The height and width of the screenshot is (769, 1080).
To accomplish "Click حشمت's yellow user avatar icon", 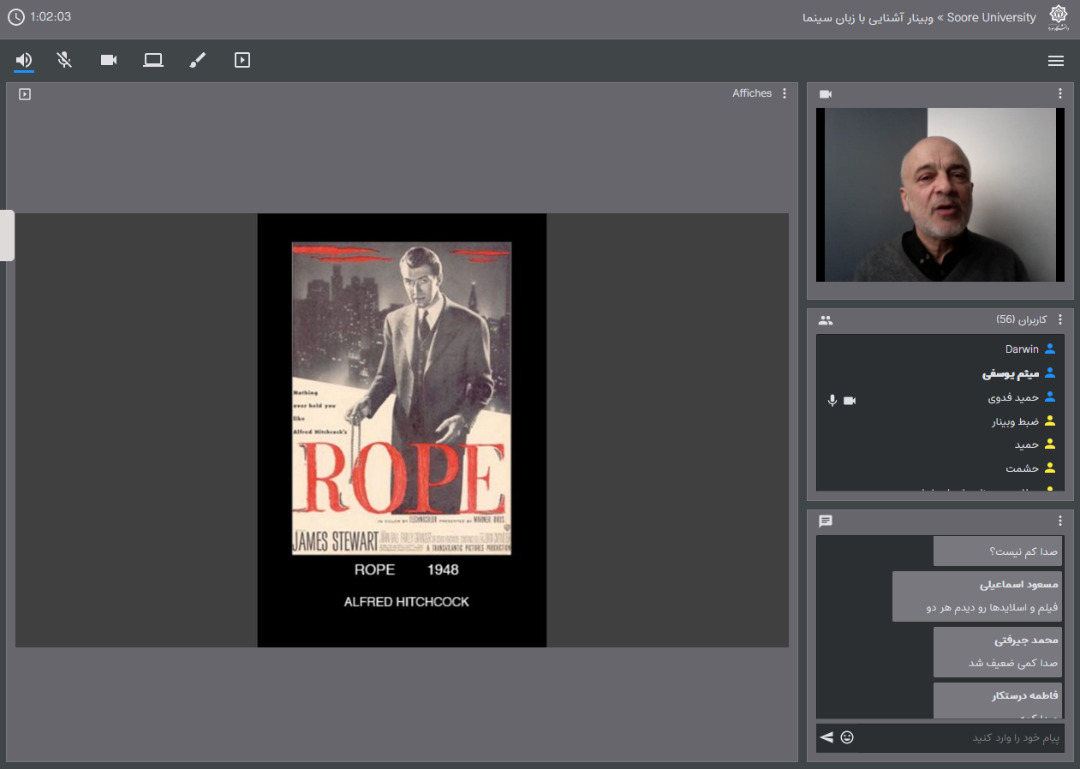I will pos(1050,468).
